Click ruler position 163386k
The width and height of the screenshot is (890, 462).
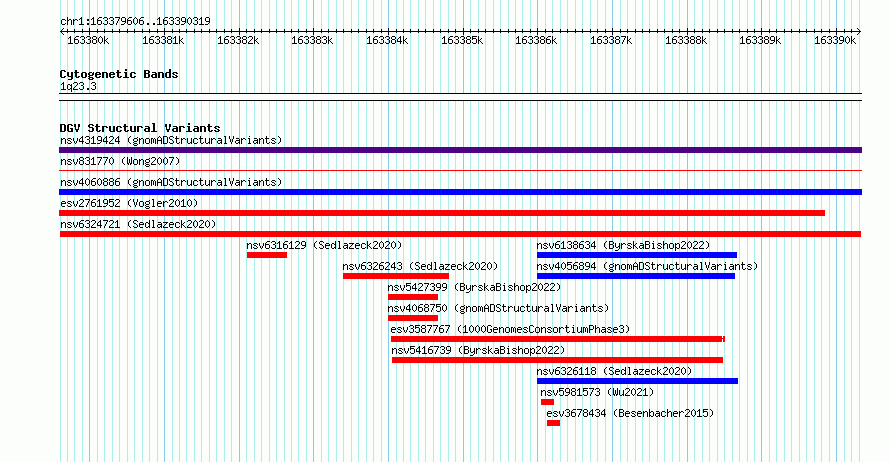click(x=536, y=40)
